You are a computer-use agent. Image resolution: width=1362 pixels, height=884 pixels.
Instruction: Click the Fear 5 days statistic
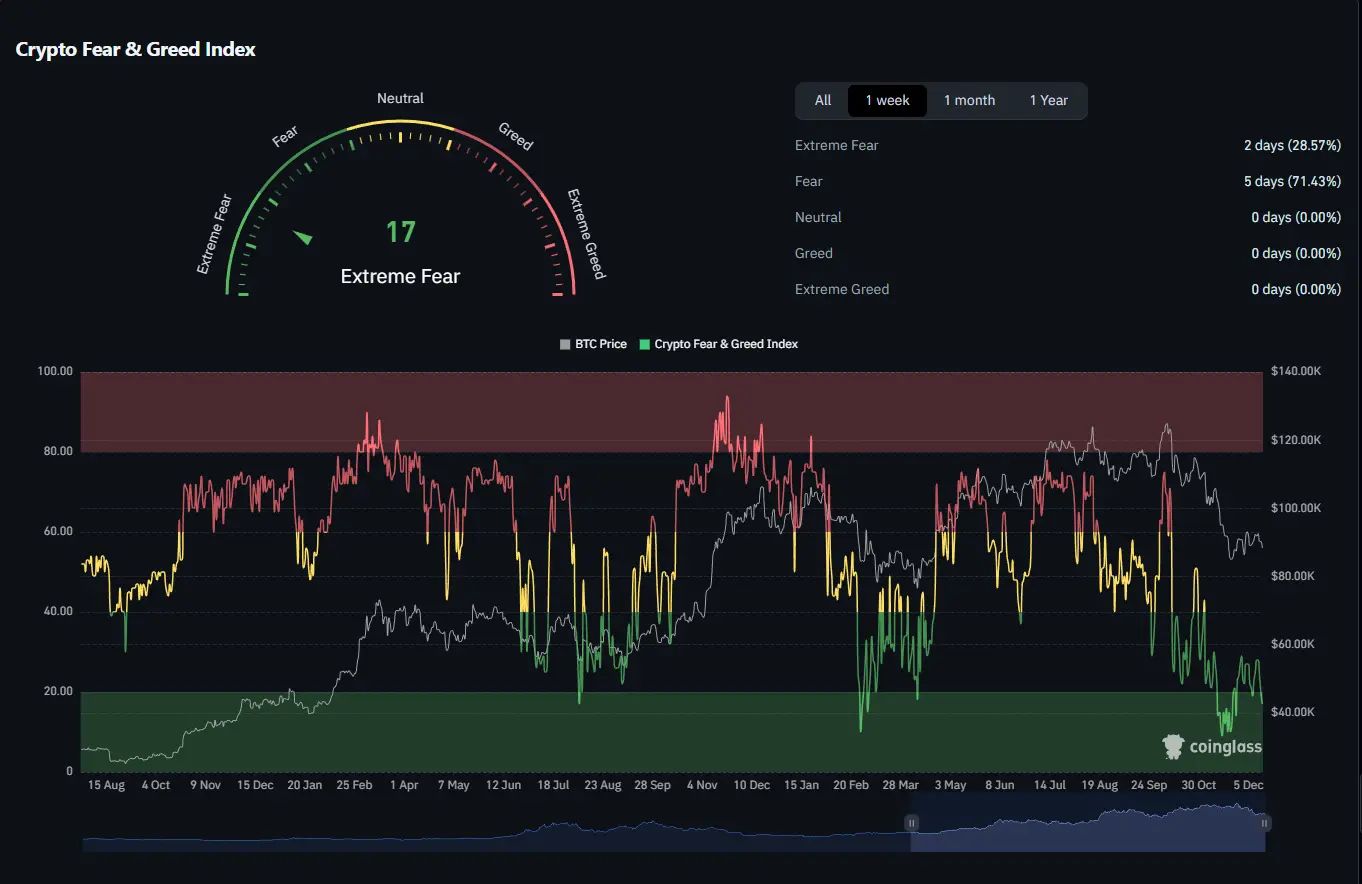(x=1292, y=181)
